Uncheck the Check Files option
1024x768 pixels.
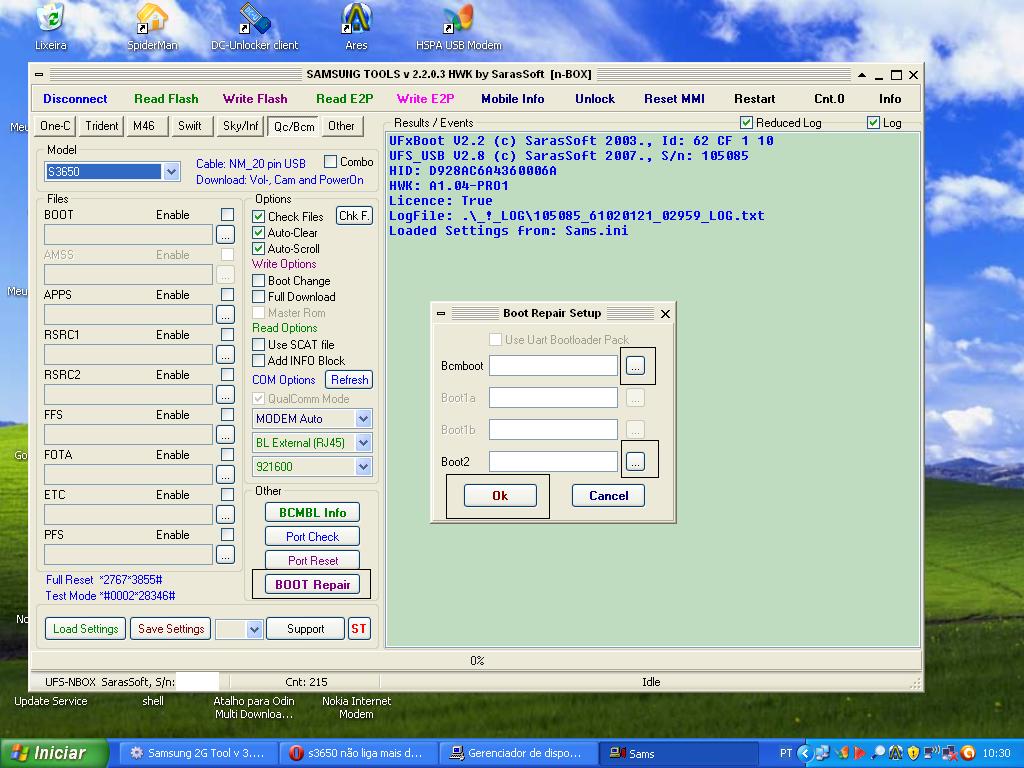[x=259, y=216]
